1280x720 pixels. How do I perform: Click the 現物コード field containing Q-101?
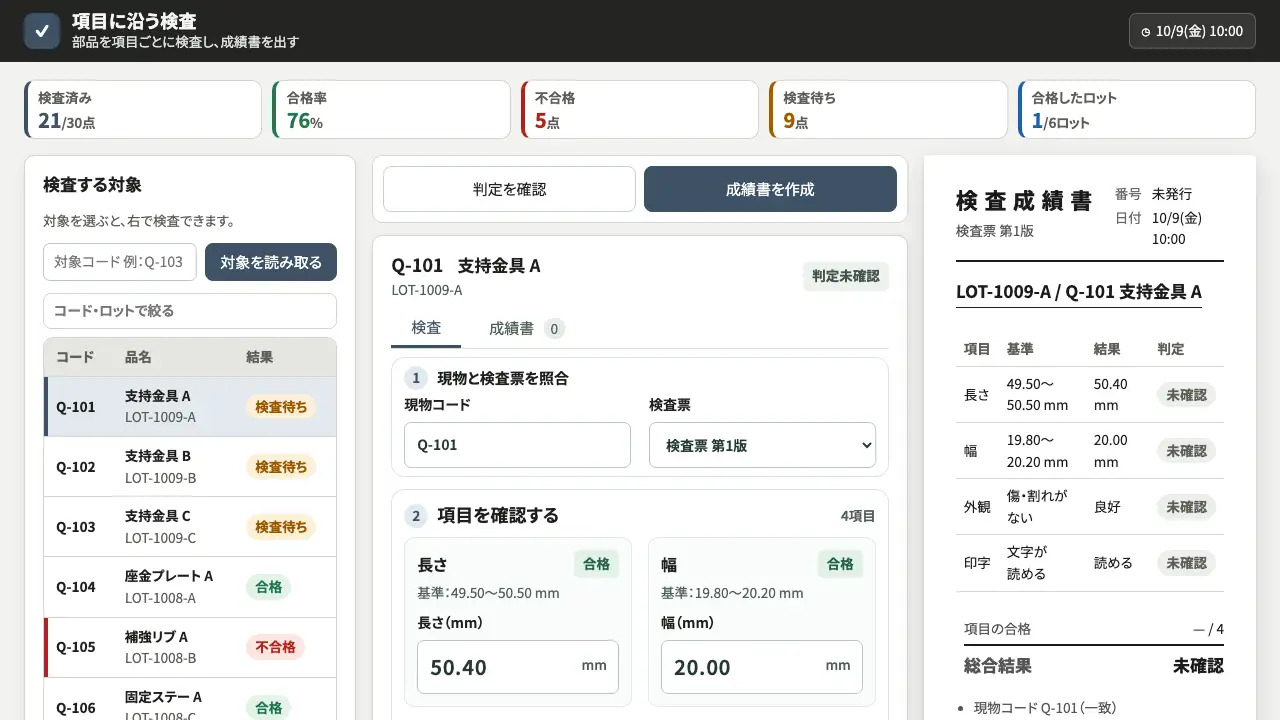[517, 445]
